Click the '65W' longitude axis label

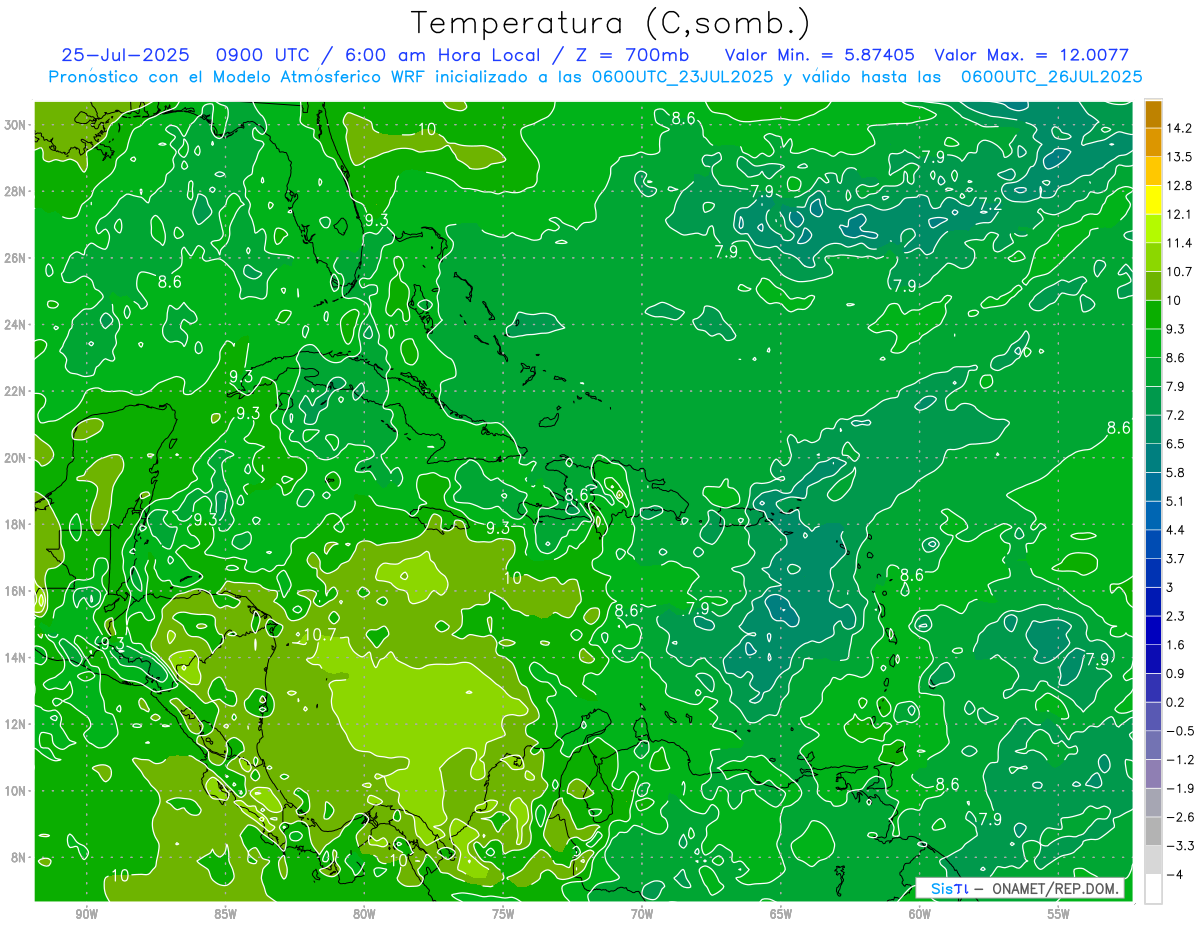pos(781,914)
